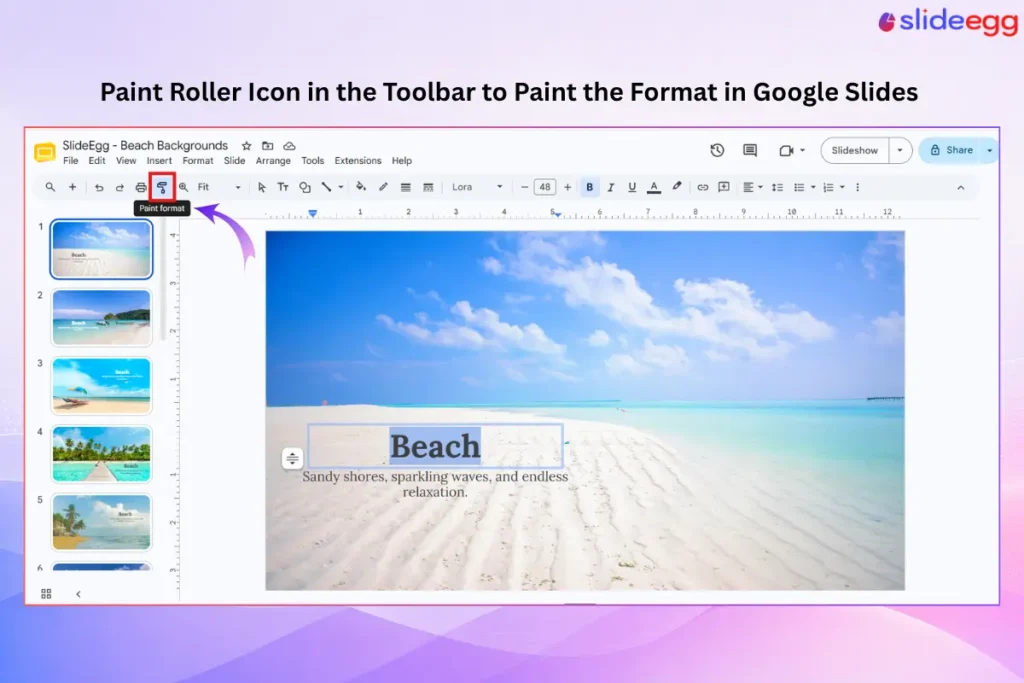
Task: Open the line spacing options
Action: point(777,187)
